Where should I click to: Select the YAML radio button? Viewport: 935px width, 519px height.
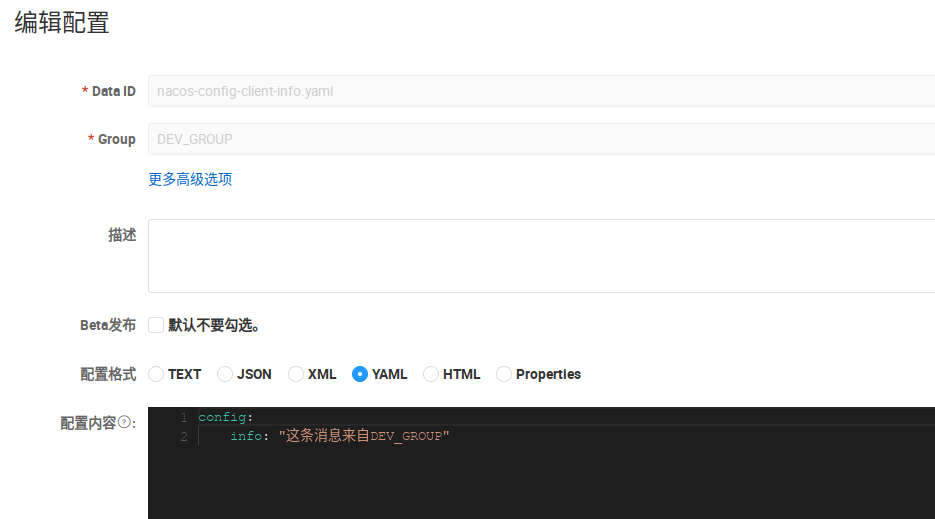coord(360,374)
